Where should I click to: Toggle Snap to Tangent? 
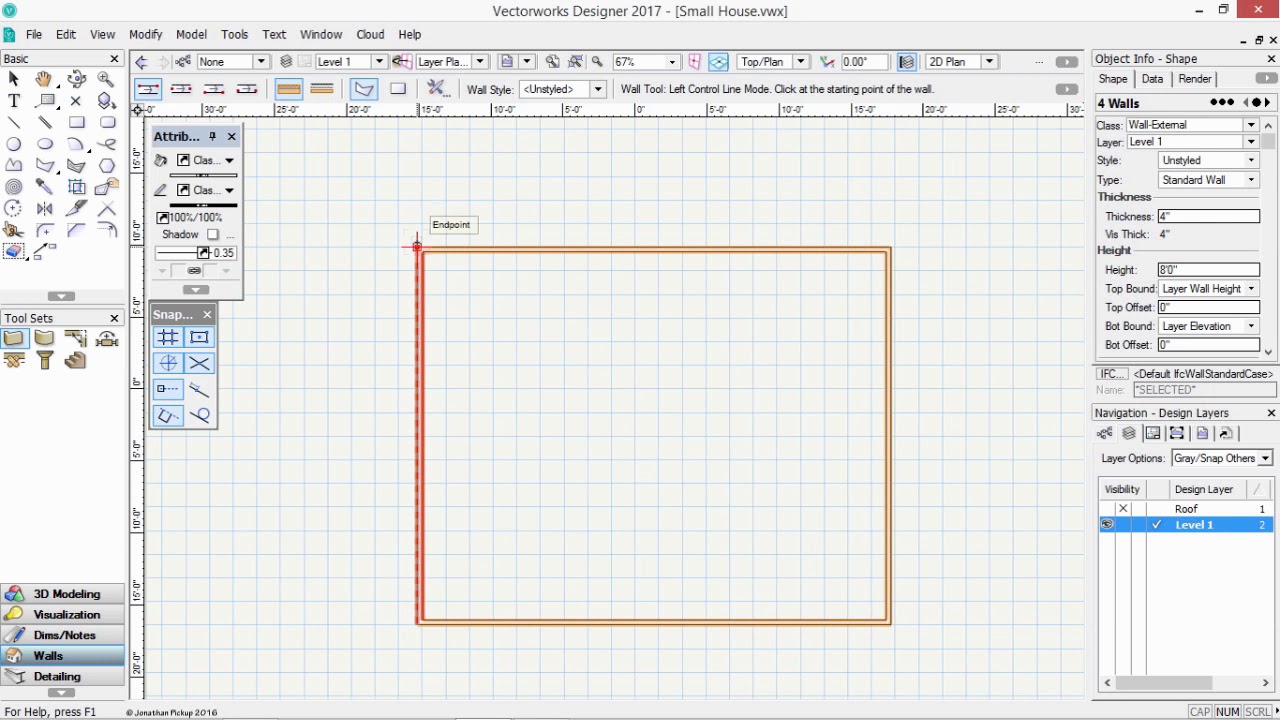199,415
